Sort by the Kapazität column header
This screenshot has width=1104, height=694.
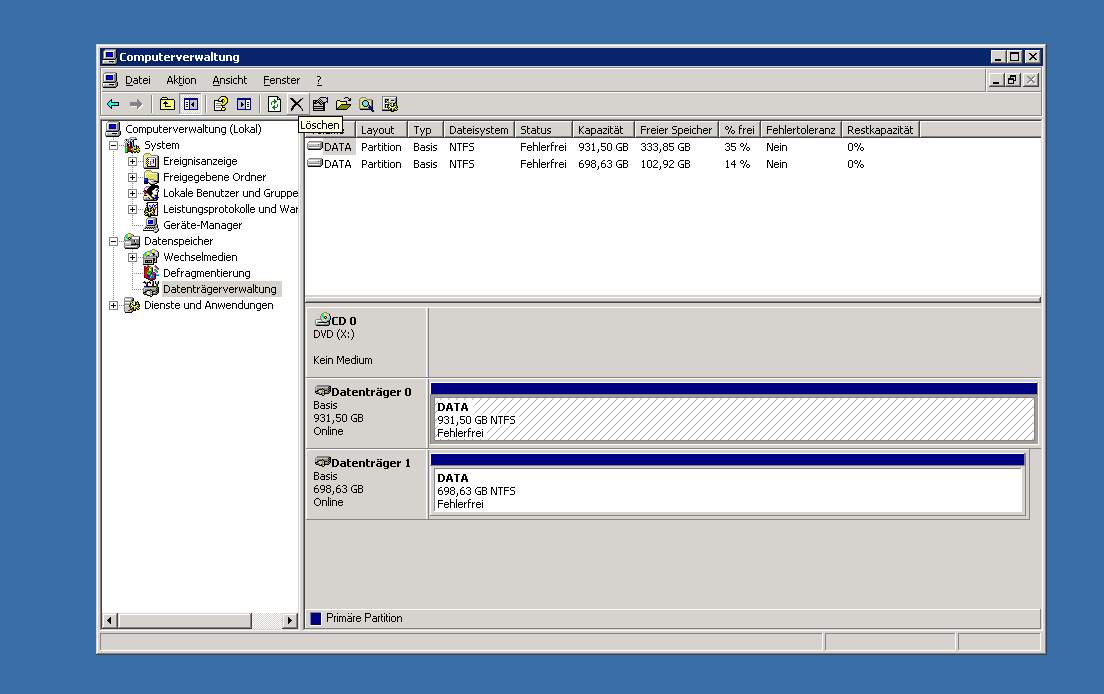pos(603,130)
